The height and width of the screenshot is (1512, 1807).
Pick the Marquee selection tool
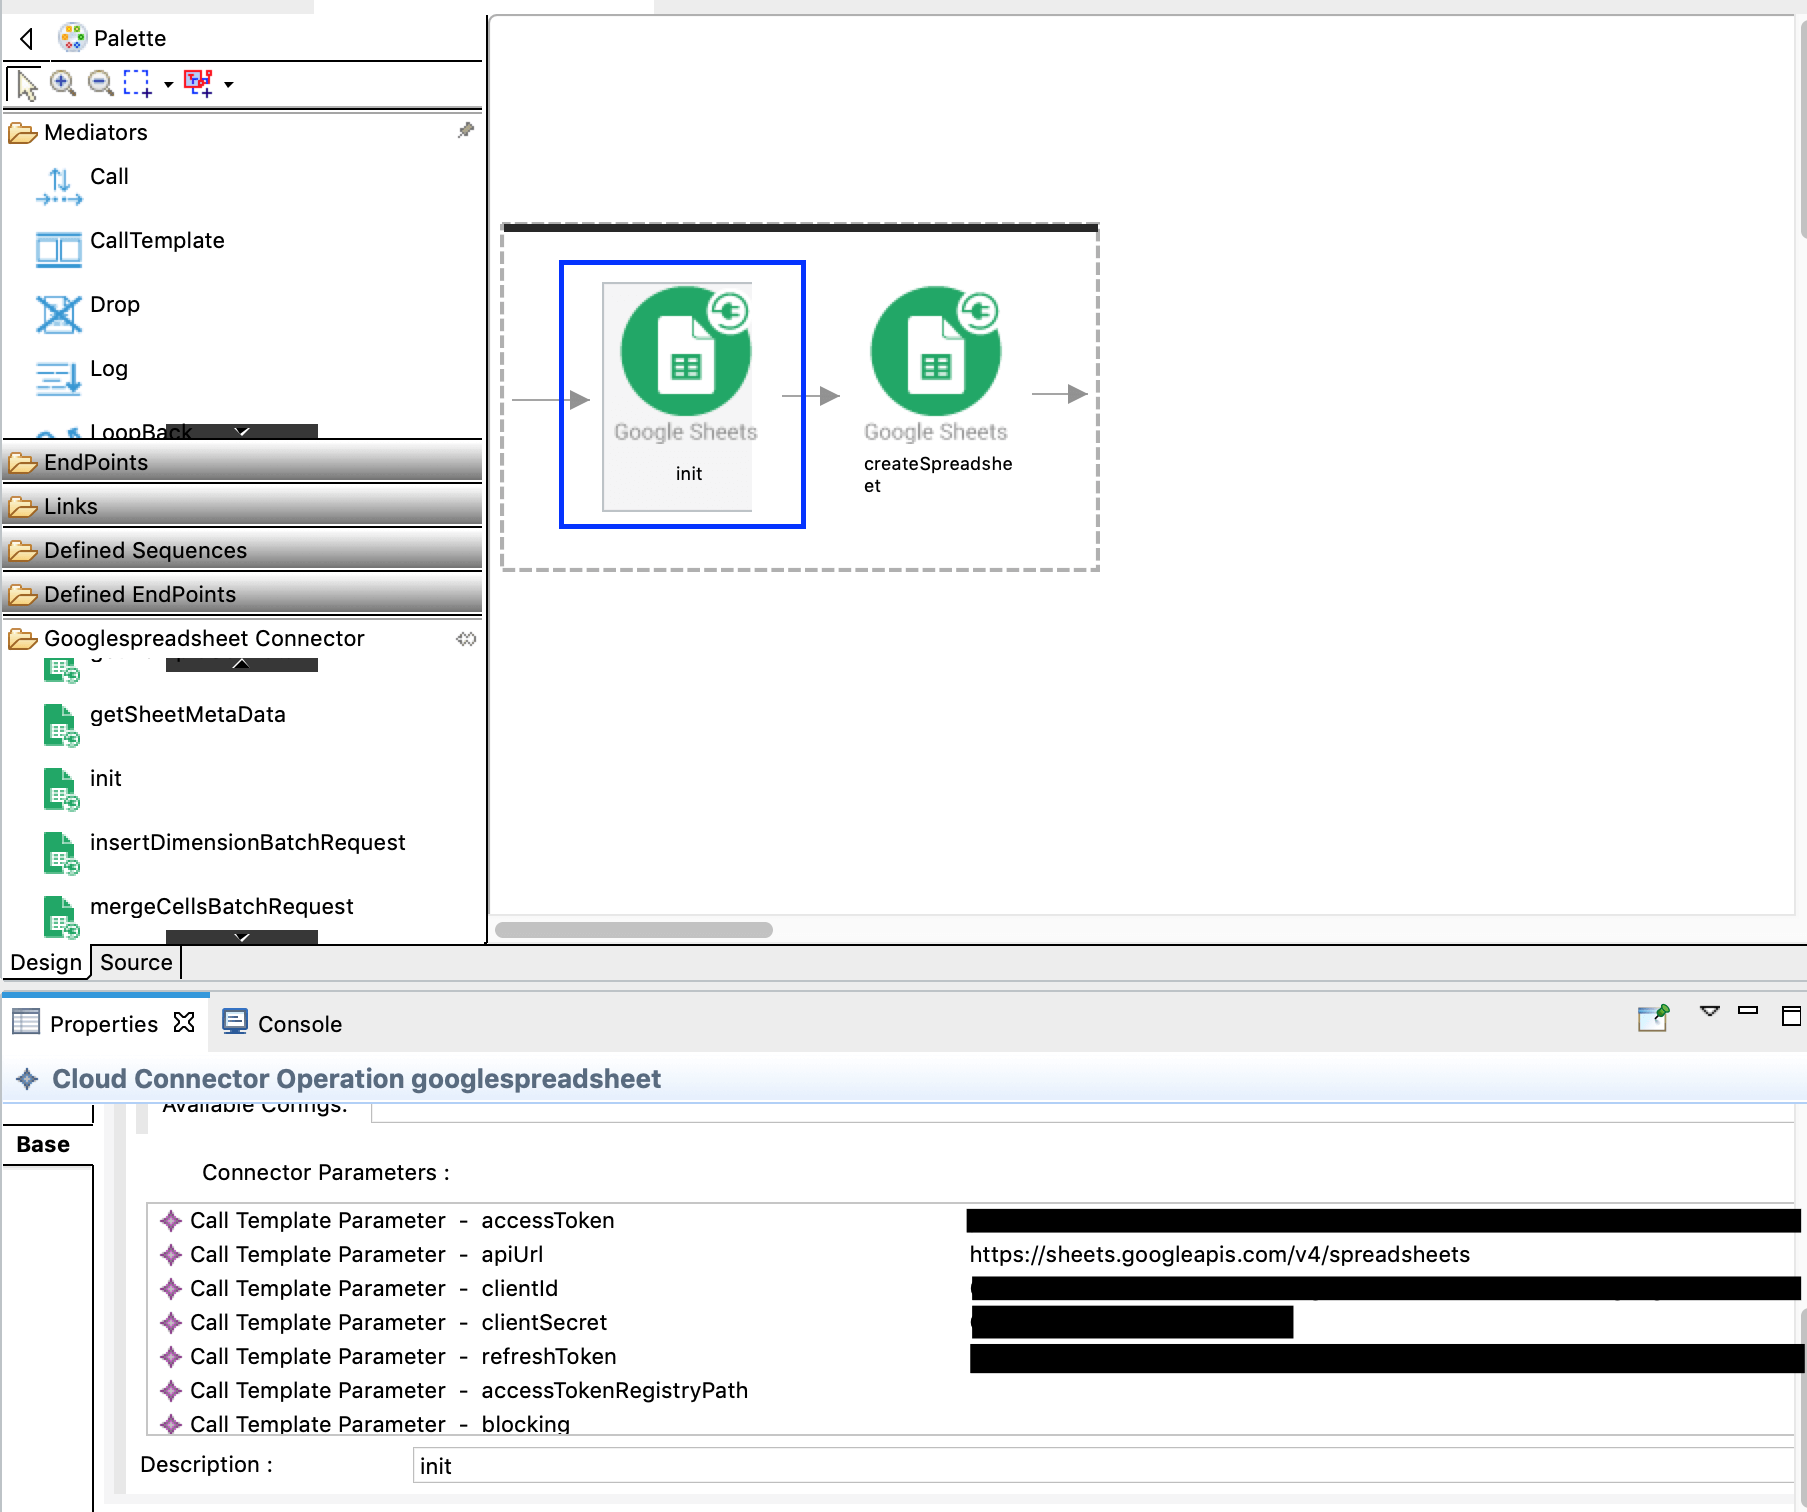[137, 83]
